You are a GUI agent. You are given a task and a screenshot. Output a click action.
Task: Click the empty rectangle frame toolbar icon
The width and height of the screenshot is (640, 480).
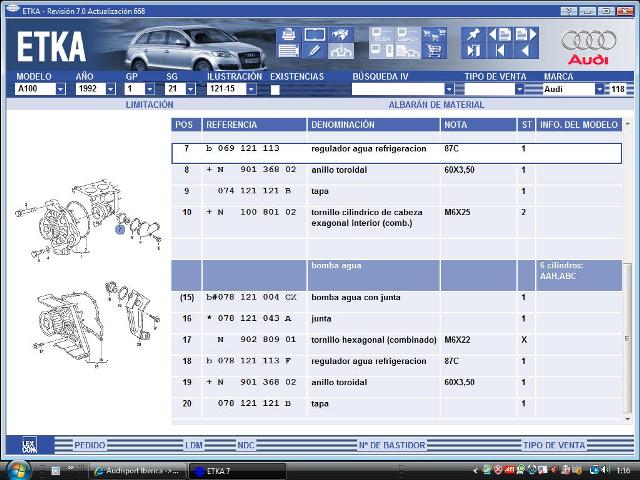315,34
